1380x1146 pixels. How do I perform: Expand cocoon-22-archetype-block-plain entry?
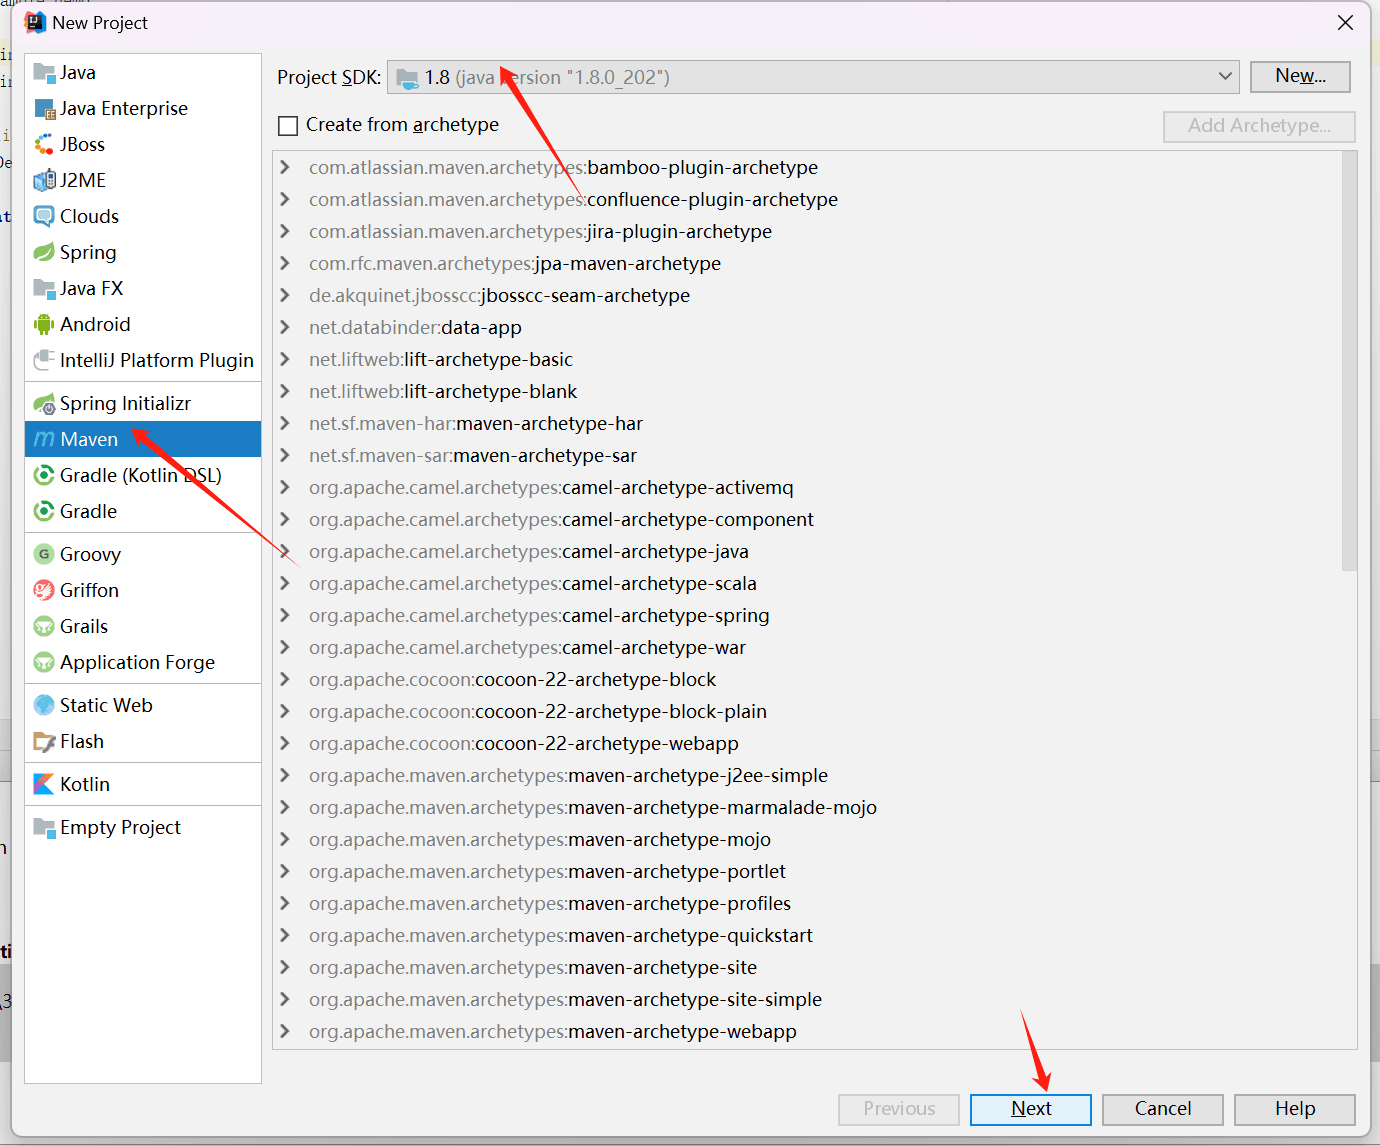pos(285,711)
